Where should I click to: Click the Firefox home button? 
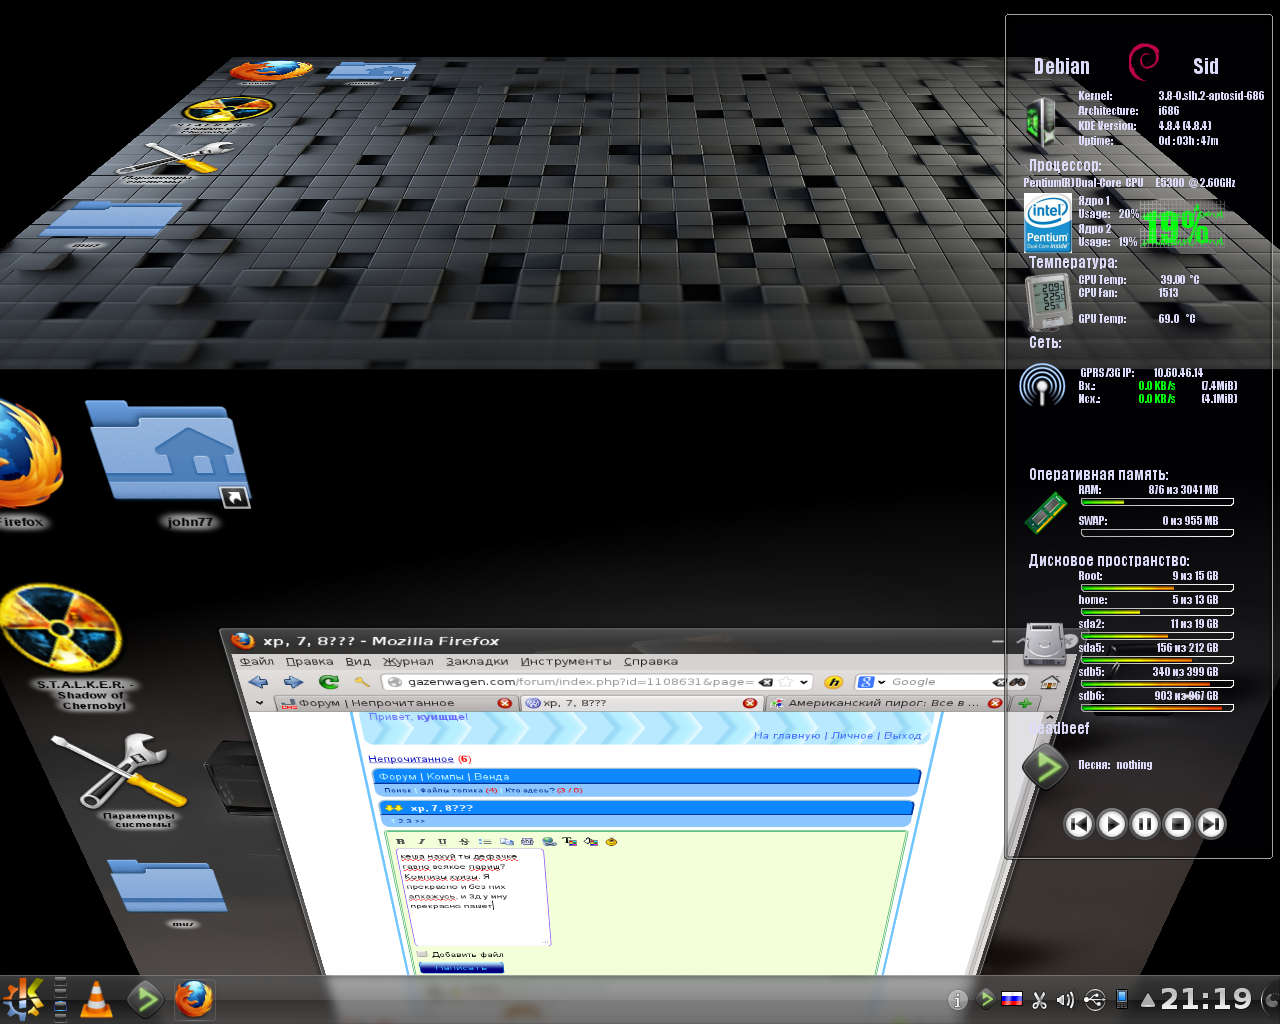1049,682
